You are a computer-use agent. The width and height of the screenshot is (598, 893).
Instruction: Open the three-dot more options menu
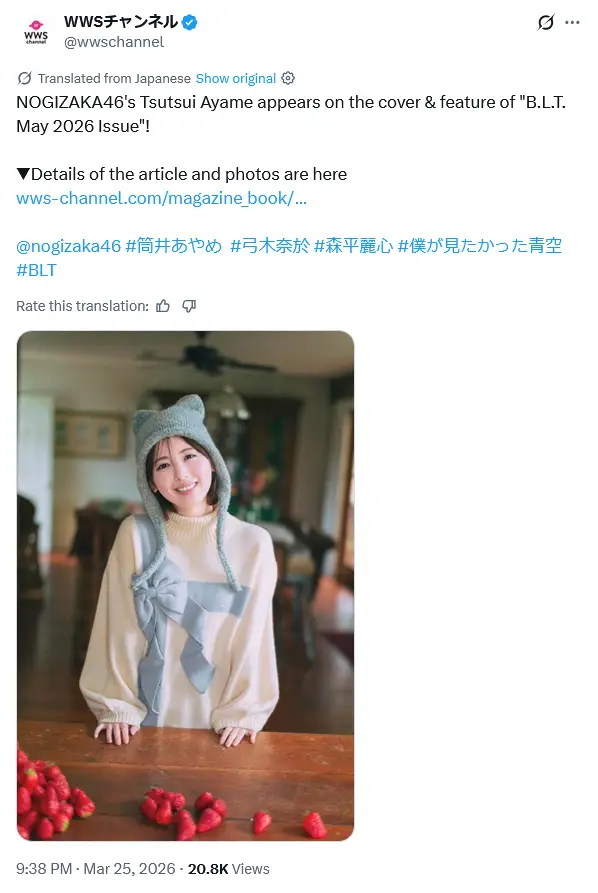tap(572, 22)
